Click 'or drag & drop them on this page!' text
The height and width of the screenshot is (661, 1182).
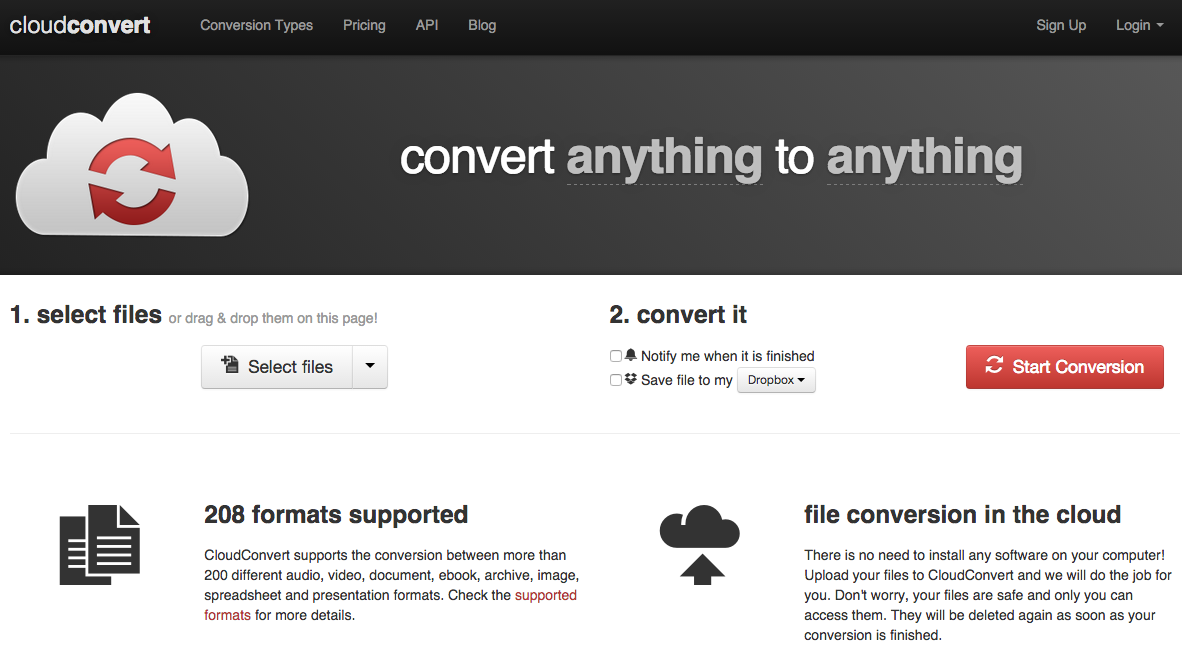273,318
